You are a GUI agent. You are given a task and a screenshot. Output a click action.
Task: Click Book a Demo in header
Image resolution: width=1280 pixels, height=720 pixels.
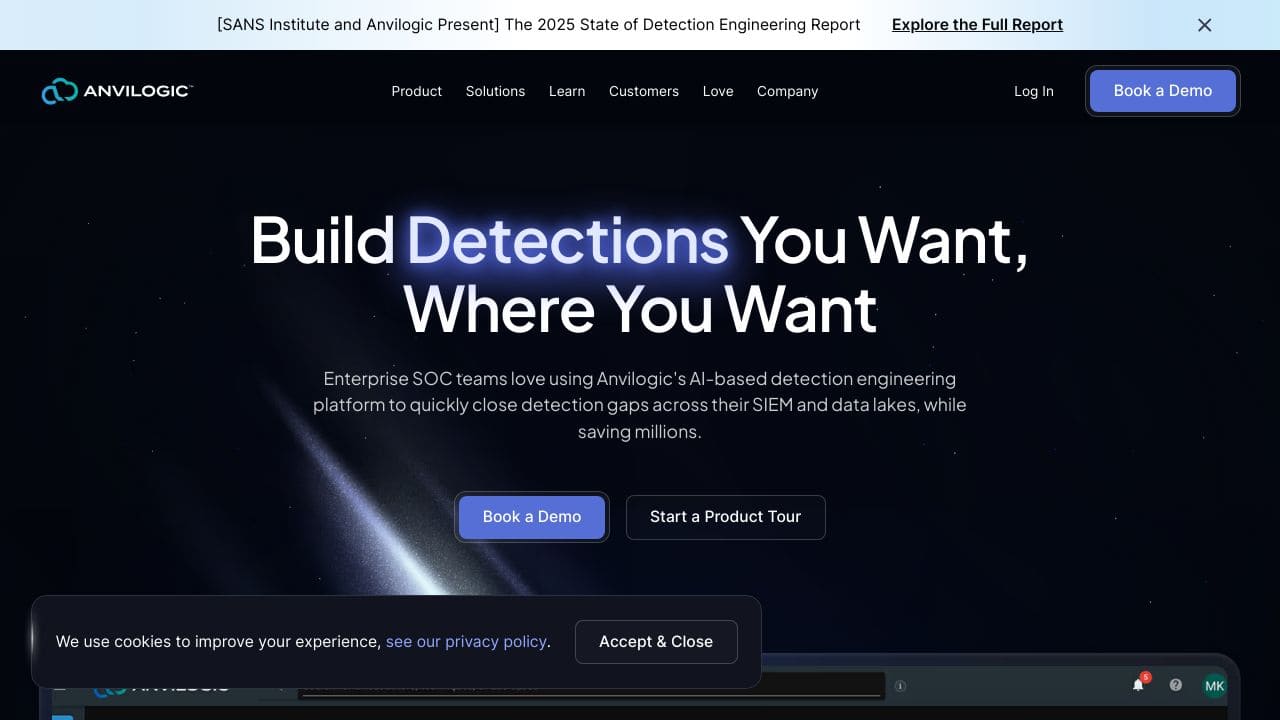click(1163, 91)
